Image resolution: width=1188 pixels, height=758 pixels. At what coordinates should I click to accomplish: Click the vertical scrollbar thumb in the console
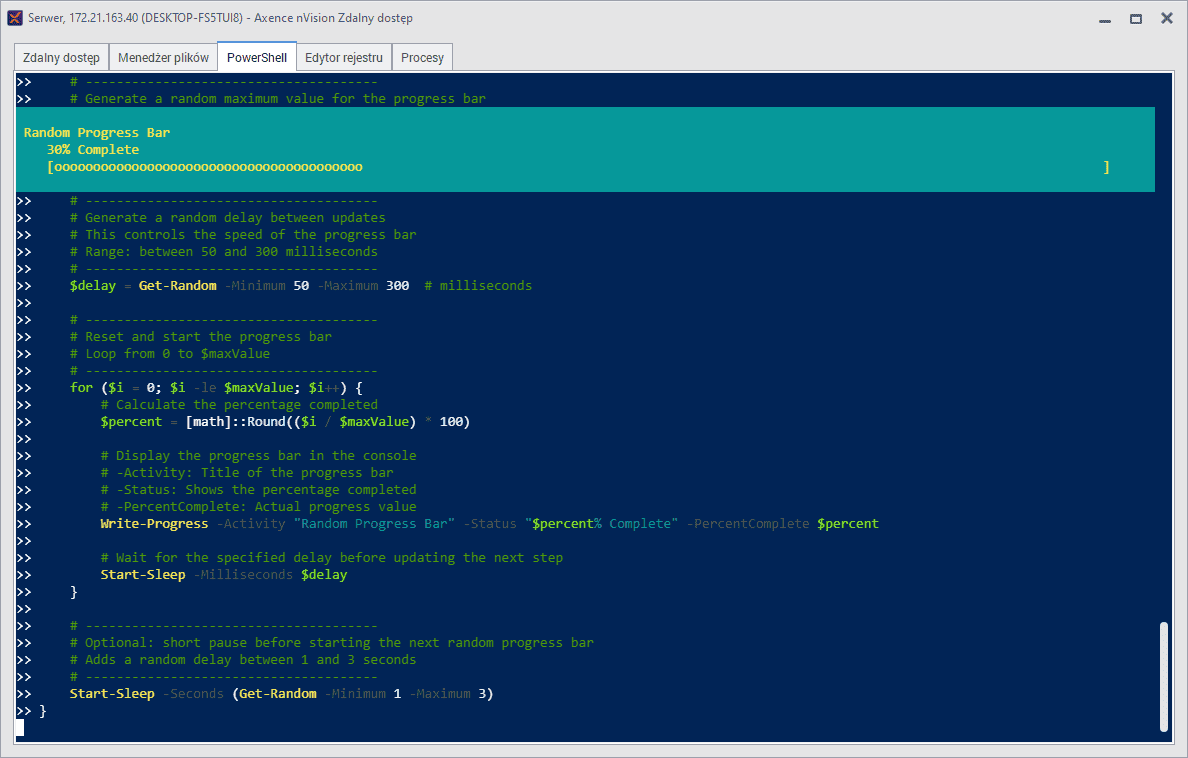click(1163, 675)
